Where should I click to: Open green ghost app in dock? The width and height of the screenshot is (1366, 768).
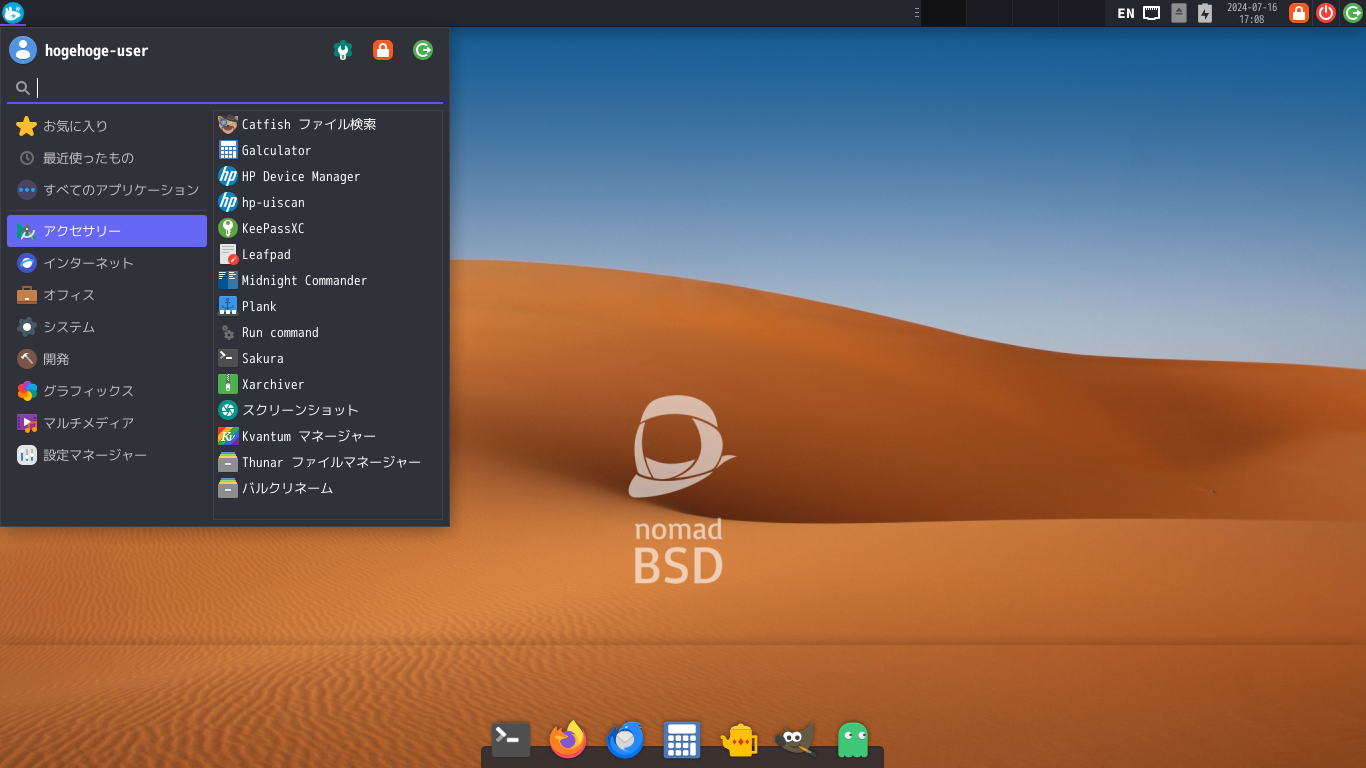[853, 739]
